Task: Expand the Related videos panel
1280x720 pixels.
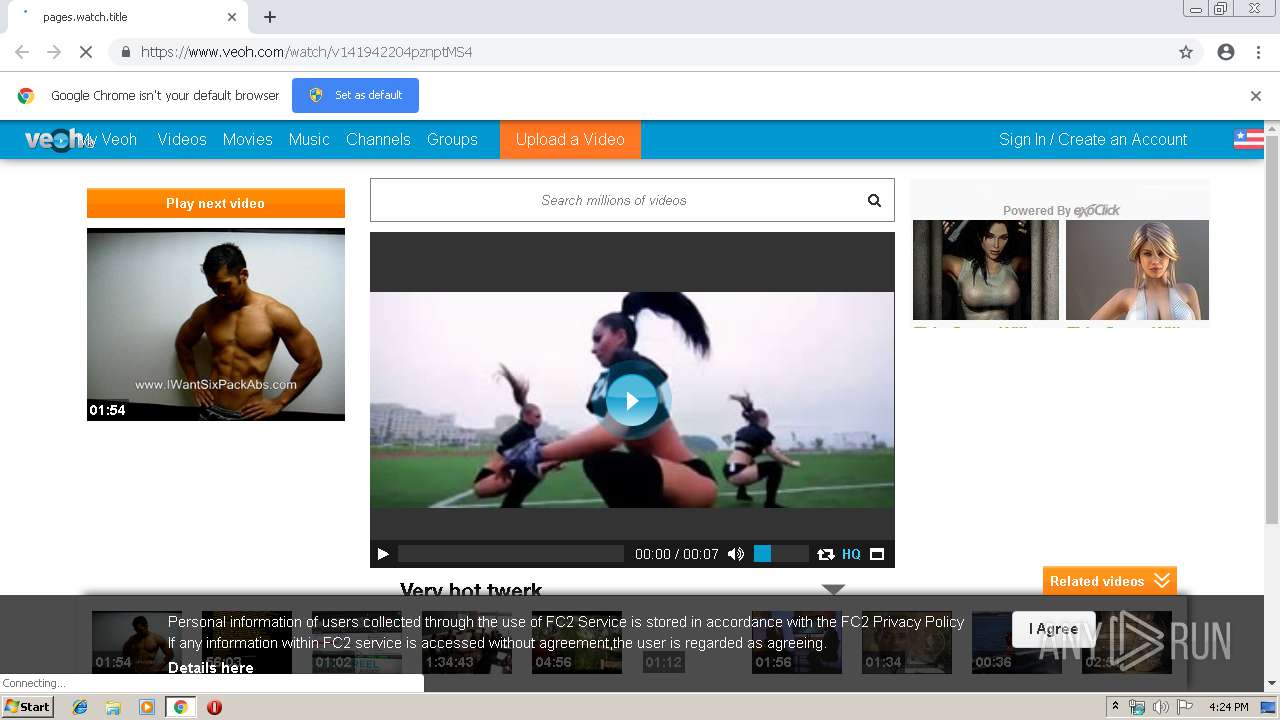Action: (x=1109, y=581)
